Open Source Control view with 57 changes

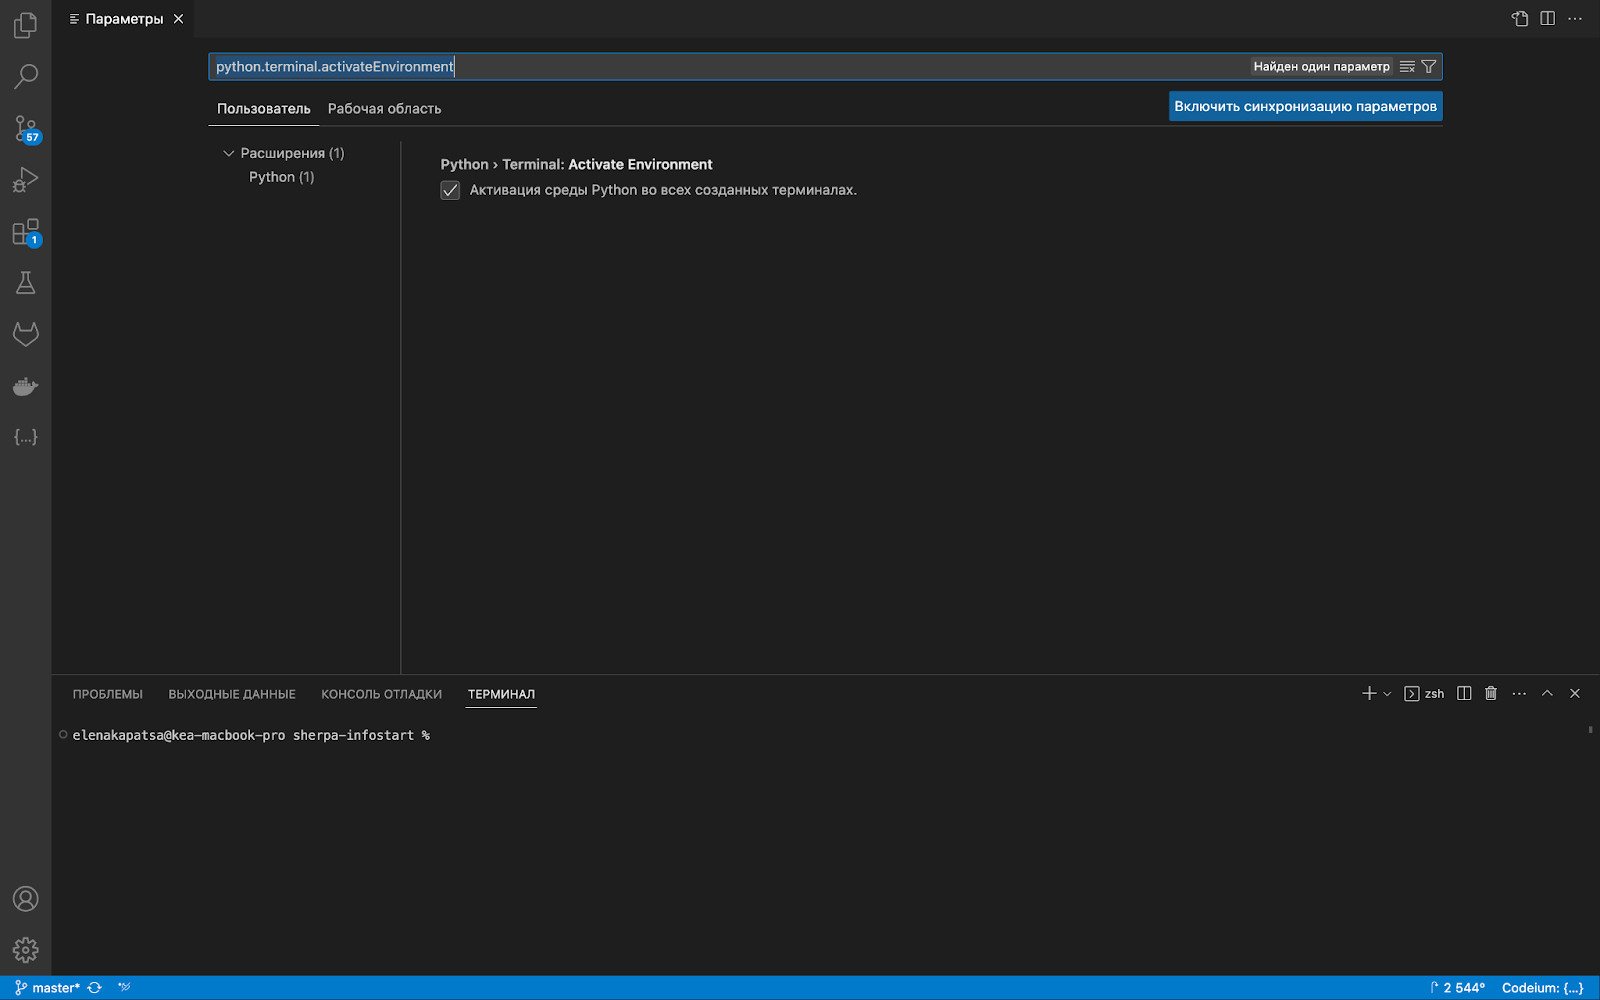[25, 128]
